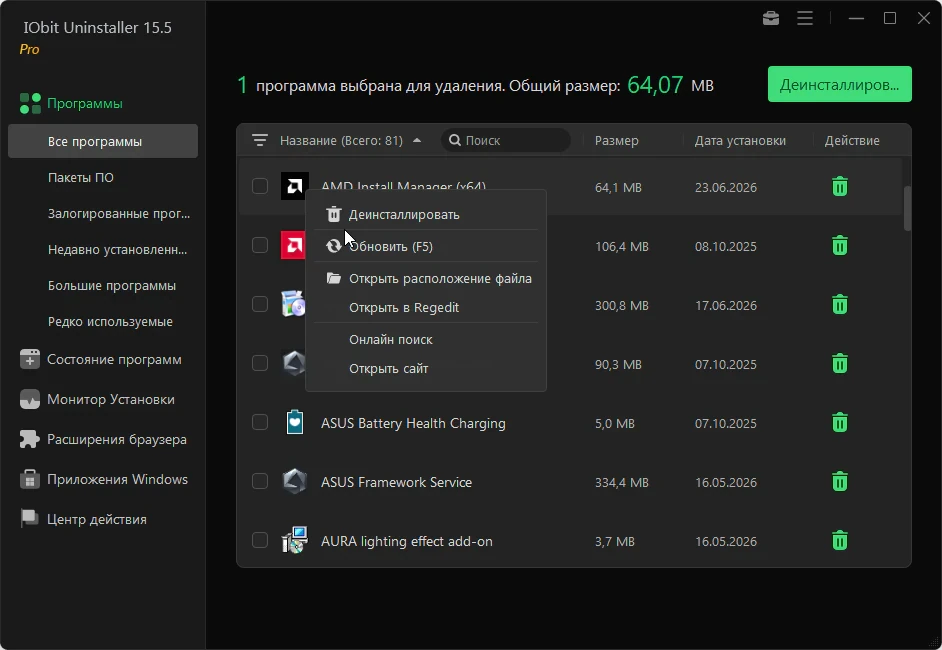The image size is (942, 650).
Task: Click trash icon for AURA lighting effect add-on
Action: (x=839, y=541)
